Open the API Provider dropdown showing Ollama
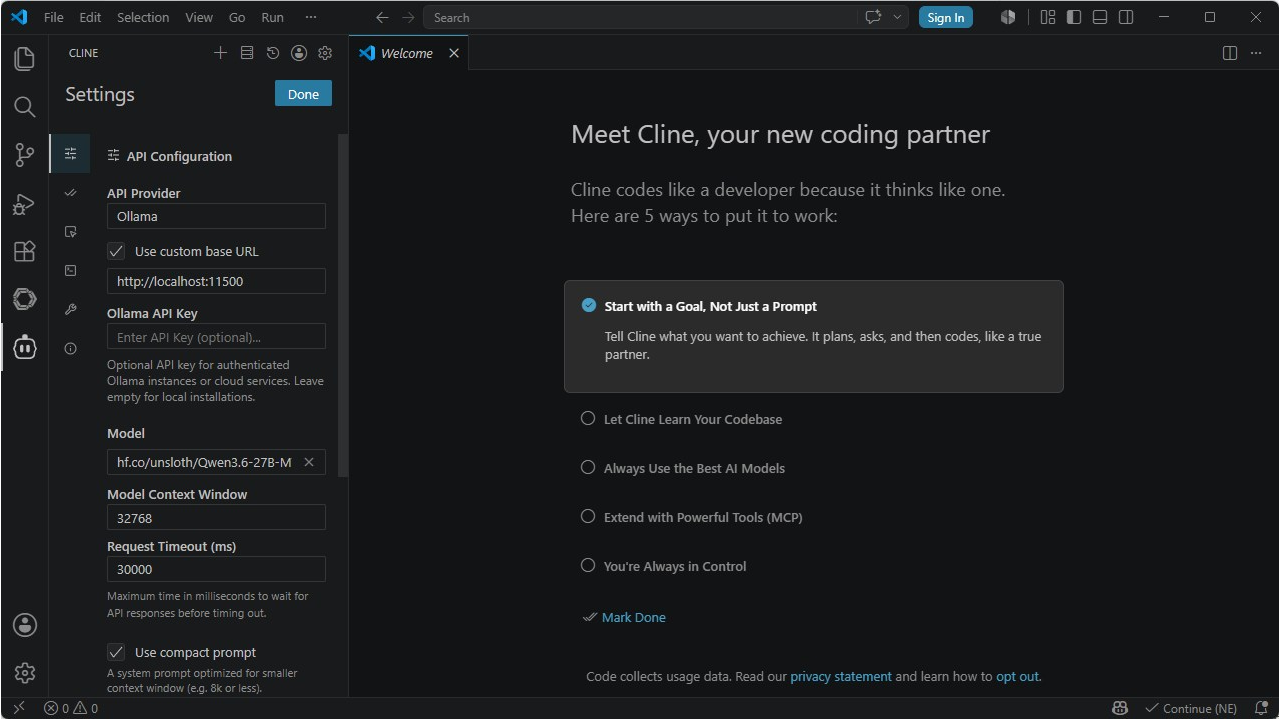 click(x=216, y=216)
